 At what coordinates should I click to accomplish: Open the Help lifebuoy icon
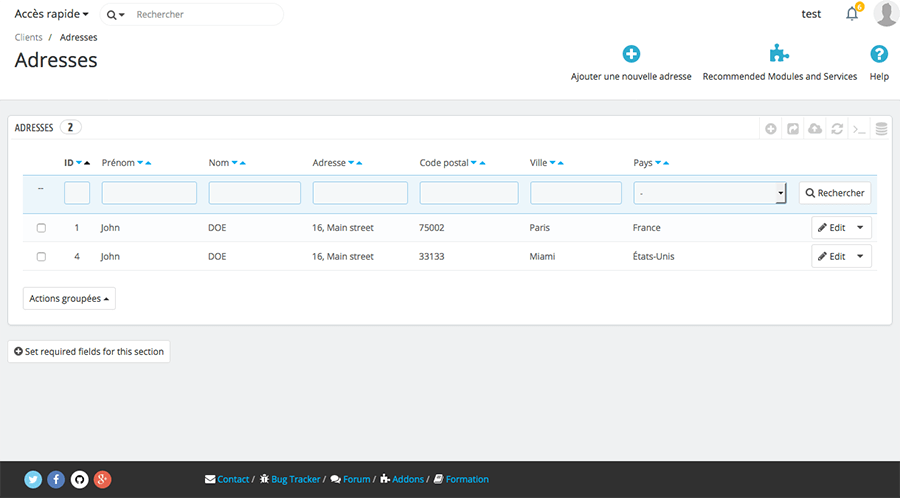click(879, 54)
